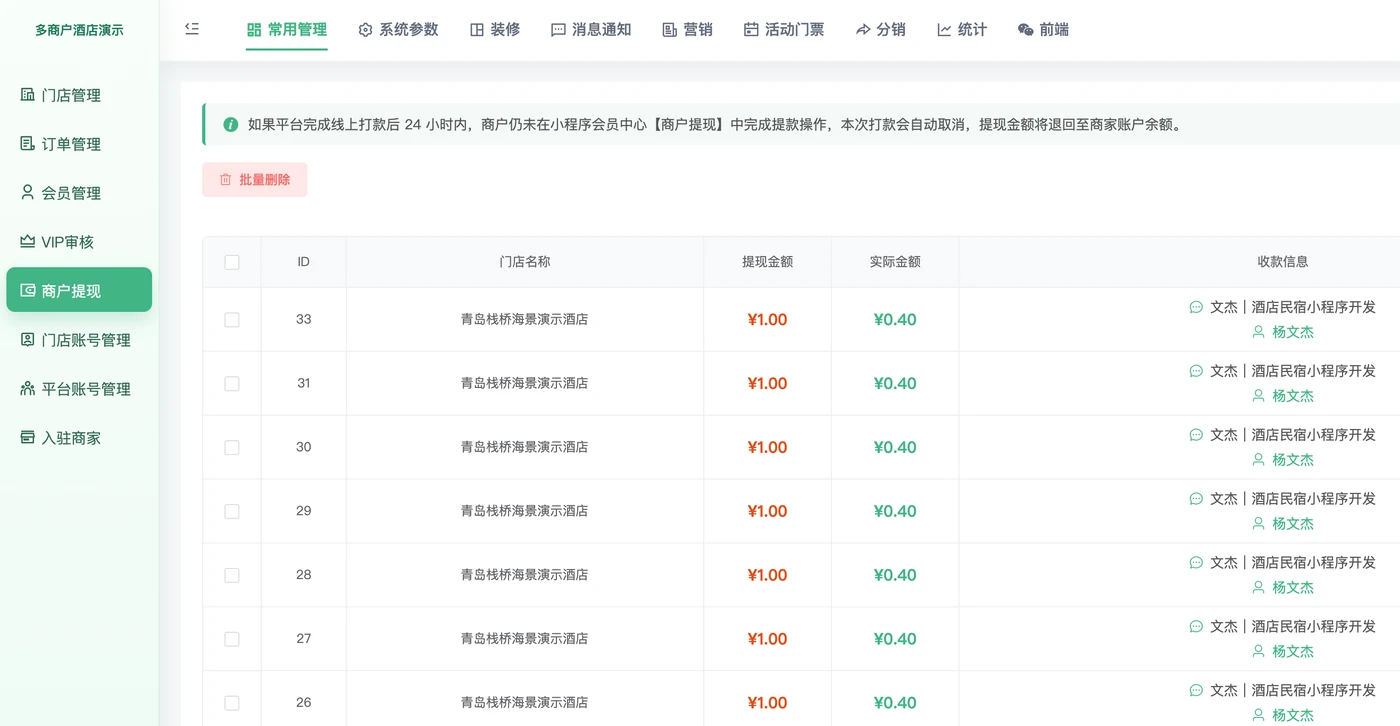The image size is (1400, 726).
Task: Click the 多商户酒店演示 title
Action: (79, 30)
